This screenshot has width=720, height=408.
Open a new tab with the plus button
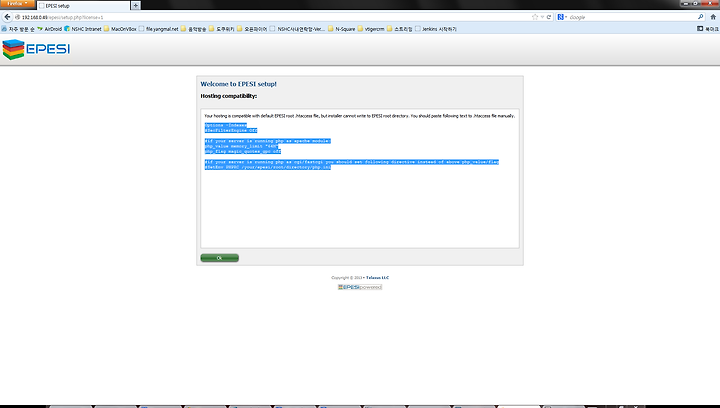pos(135,6)
